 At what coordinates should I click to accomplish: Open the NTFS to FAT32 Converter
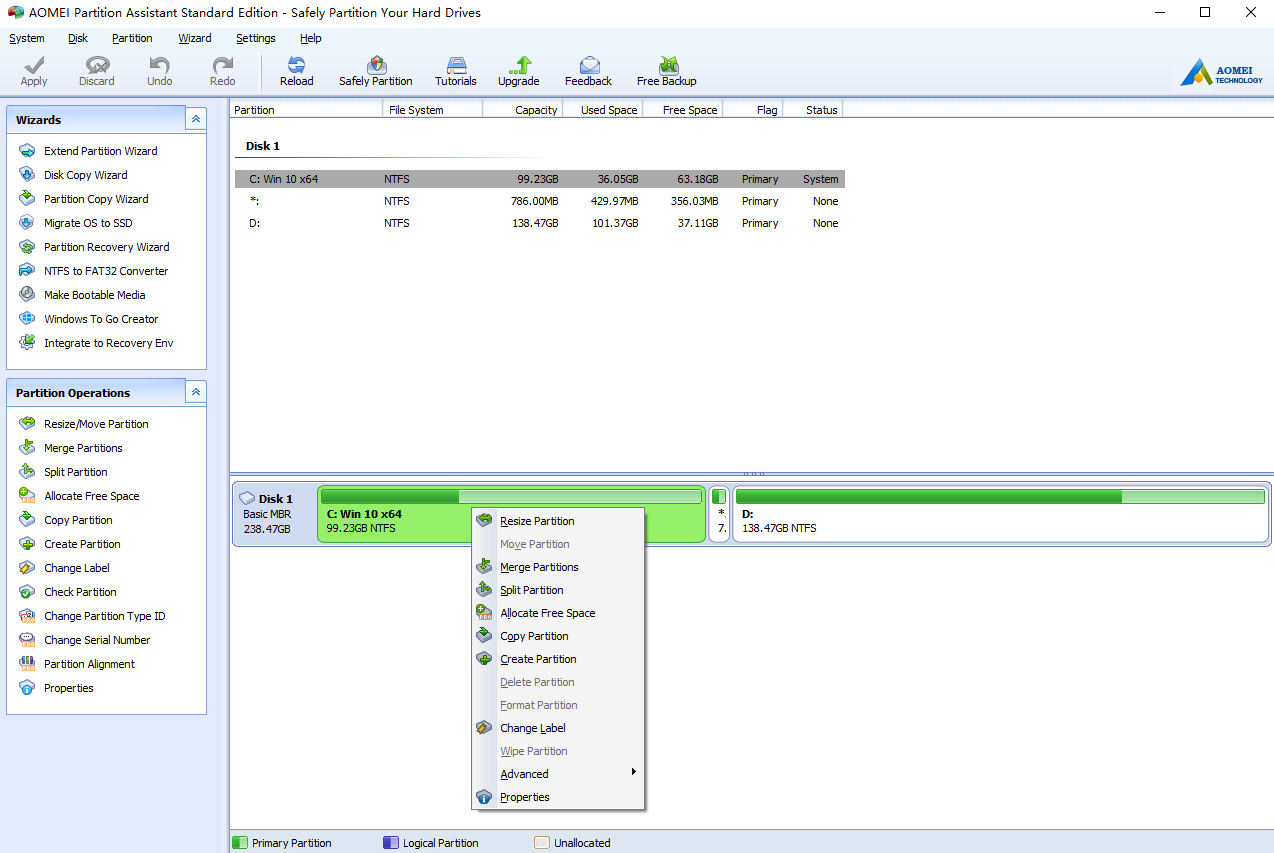(106, 271)
